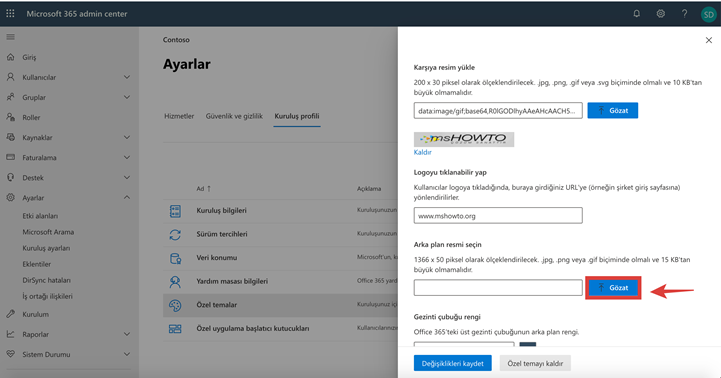Screen dimensions: 721x378
Task: Open Microsoft Arama in sidebar
Action: click(x=48, y=232)
